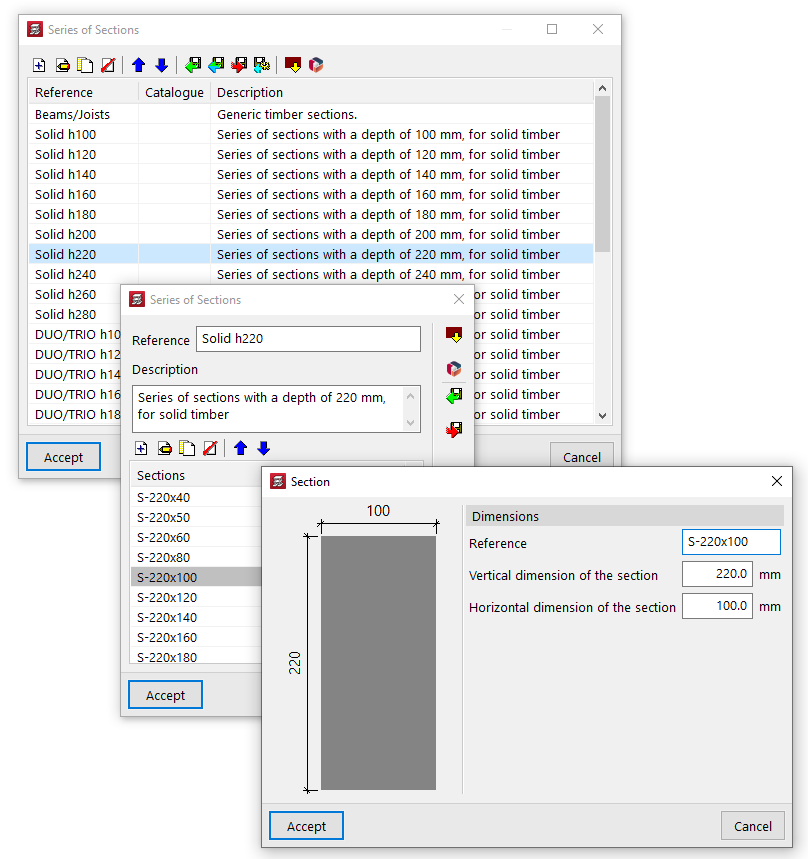
Task: Click the red-arrow export icon in series edit dialog
Action: pyautogui.click(x=454, y=430)
